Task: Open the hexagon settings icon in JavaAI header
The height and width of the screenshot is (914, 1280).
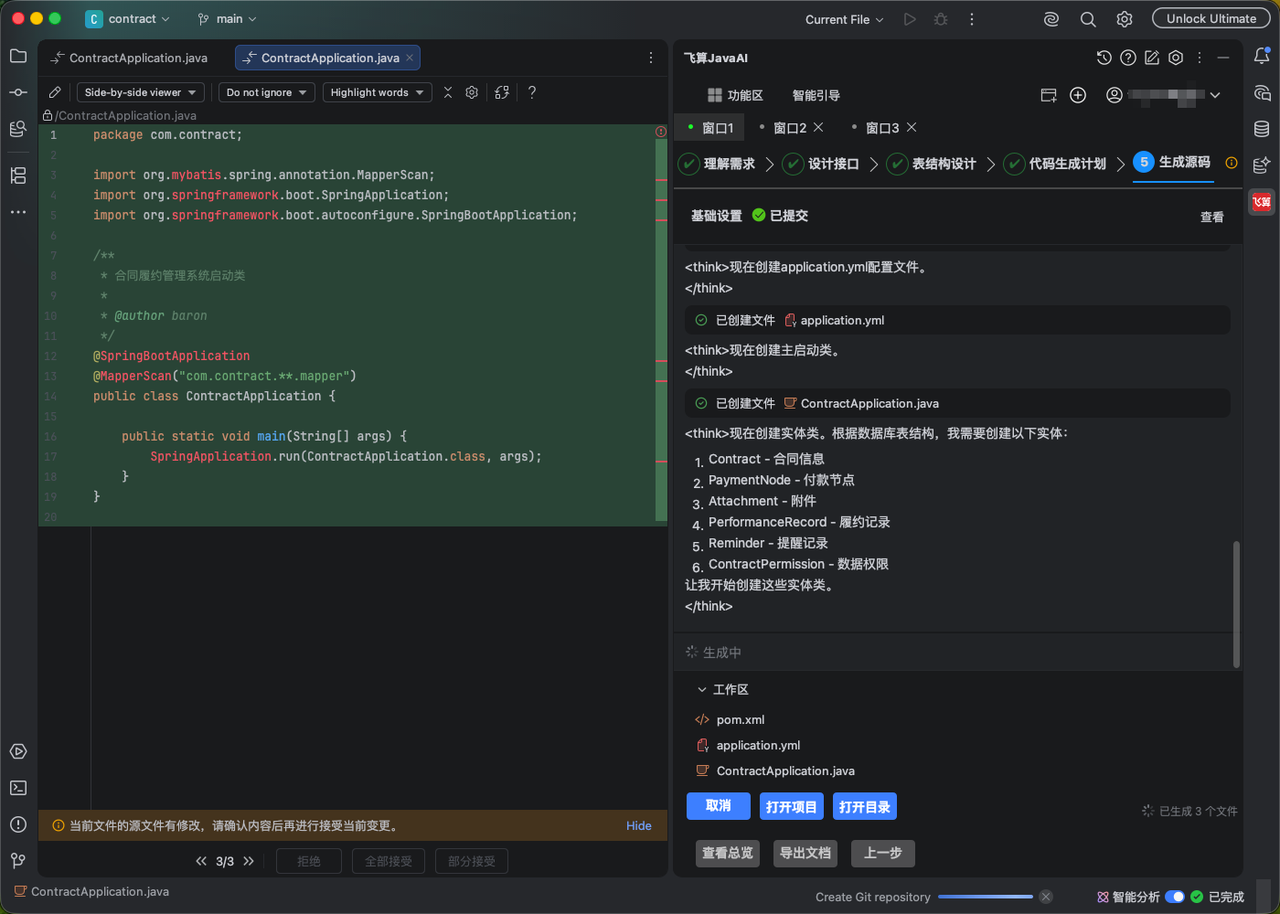Action: click(x=1176, y=58)
